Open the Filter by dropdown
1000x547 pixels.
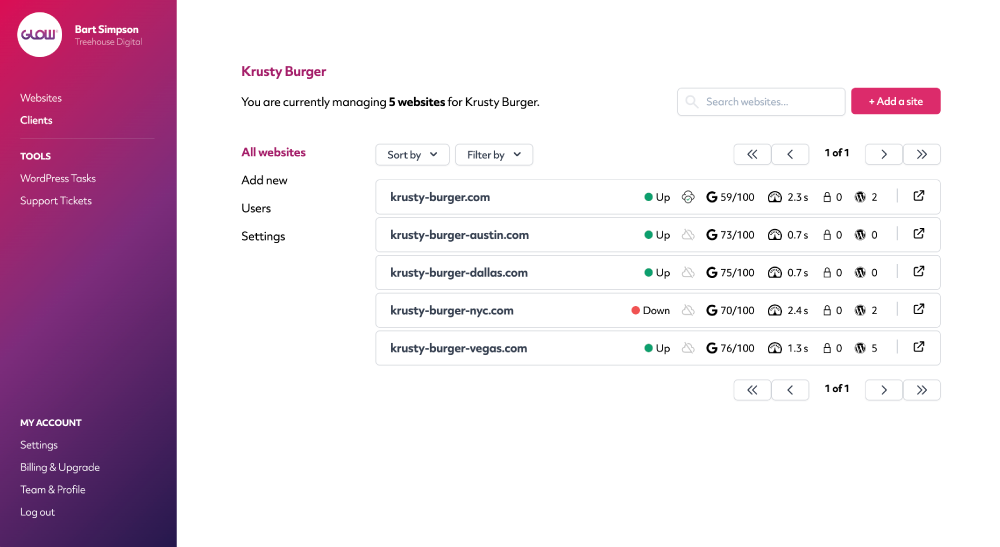tap(494, 155)
